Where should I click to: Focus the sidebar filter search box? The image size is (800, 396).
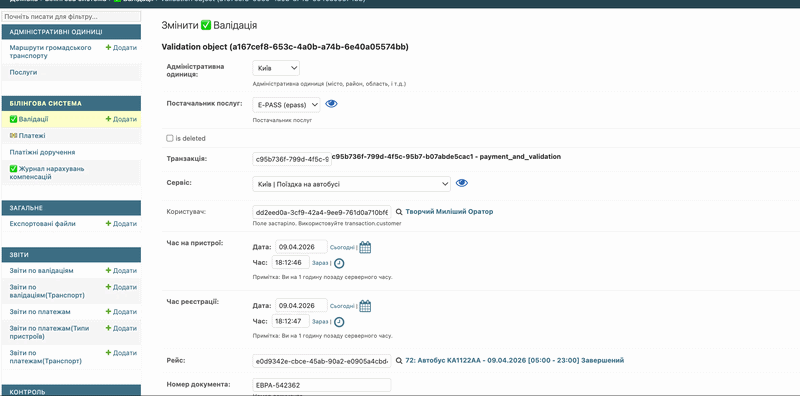pos(71,17)
